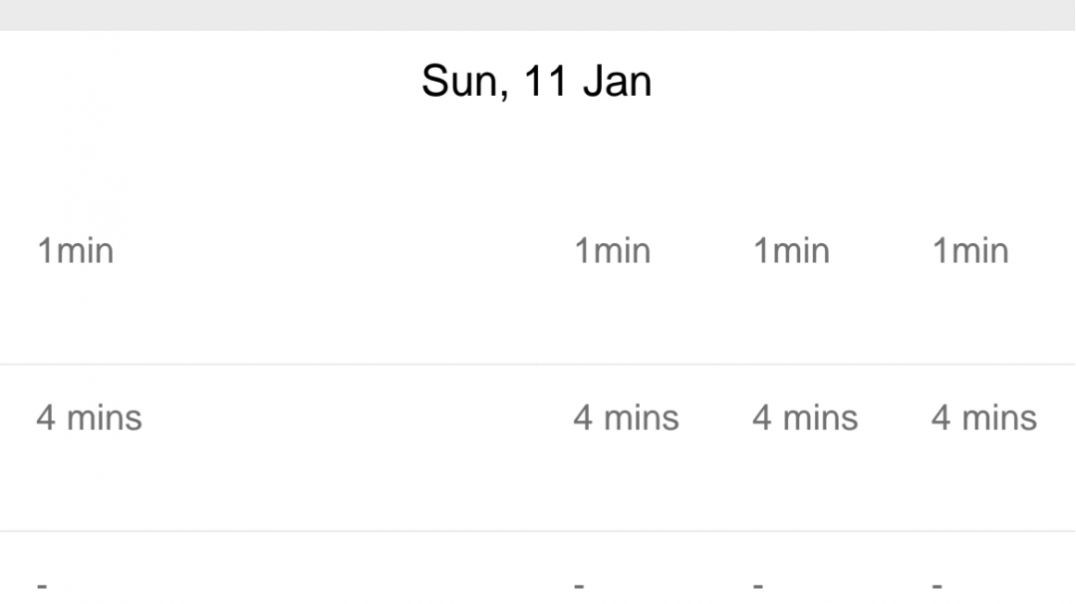Tap the third dash in the bottom row

coord(758,584)
